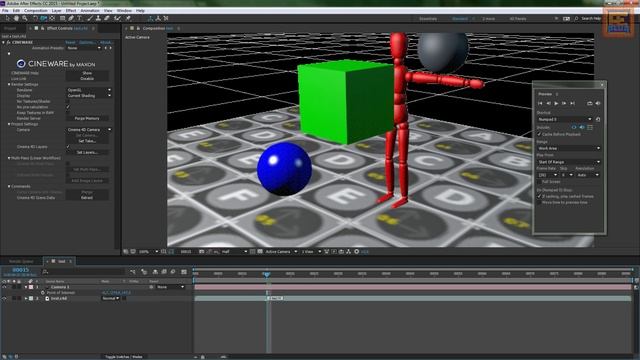
Task: Open the Window menu
Action: coord(124,11)
